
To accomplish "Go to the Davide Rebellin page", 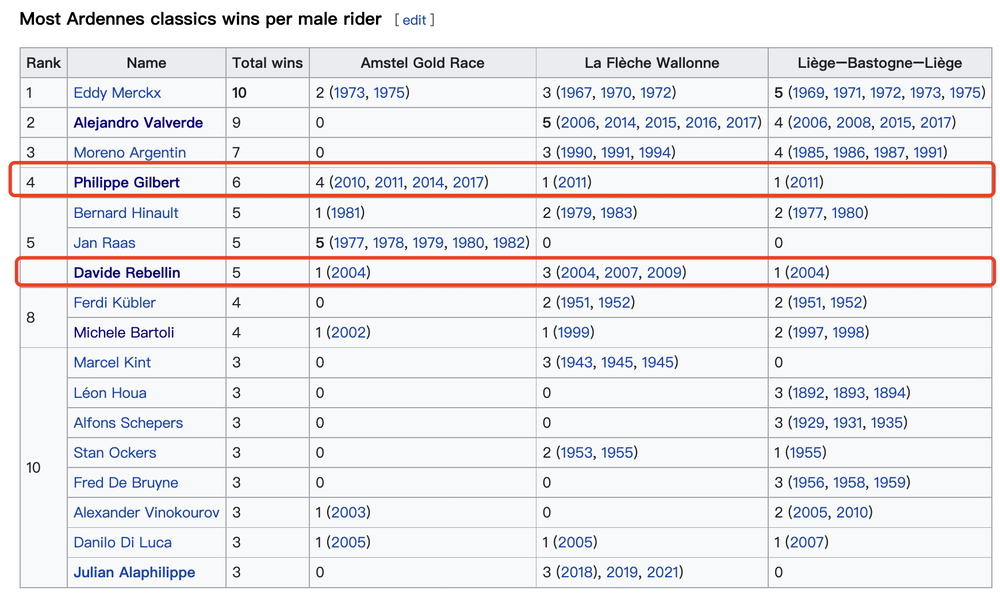I will pyautogui.click(x=126, y=272).
